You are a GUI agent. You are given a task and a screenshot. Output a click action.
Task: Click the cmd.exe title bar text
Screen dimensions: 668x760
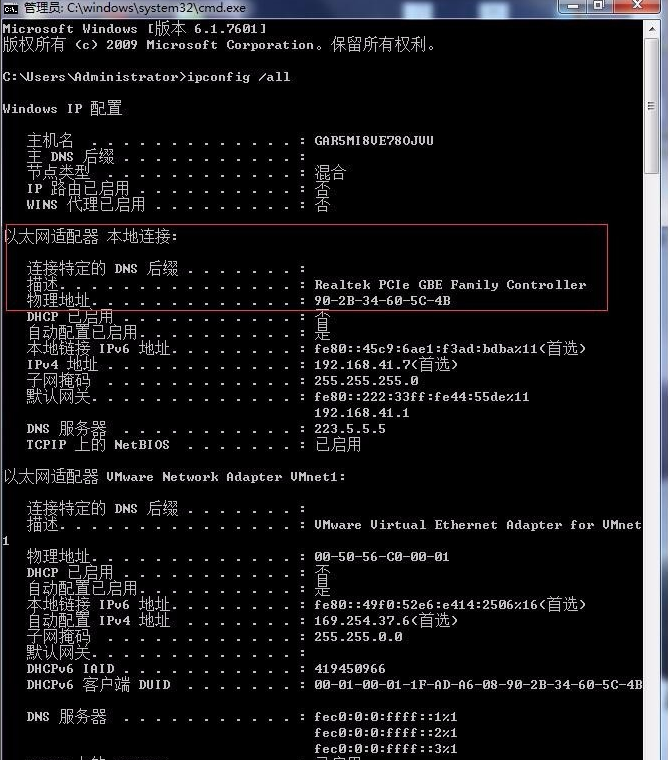[x=135, y=8]
